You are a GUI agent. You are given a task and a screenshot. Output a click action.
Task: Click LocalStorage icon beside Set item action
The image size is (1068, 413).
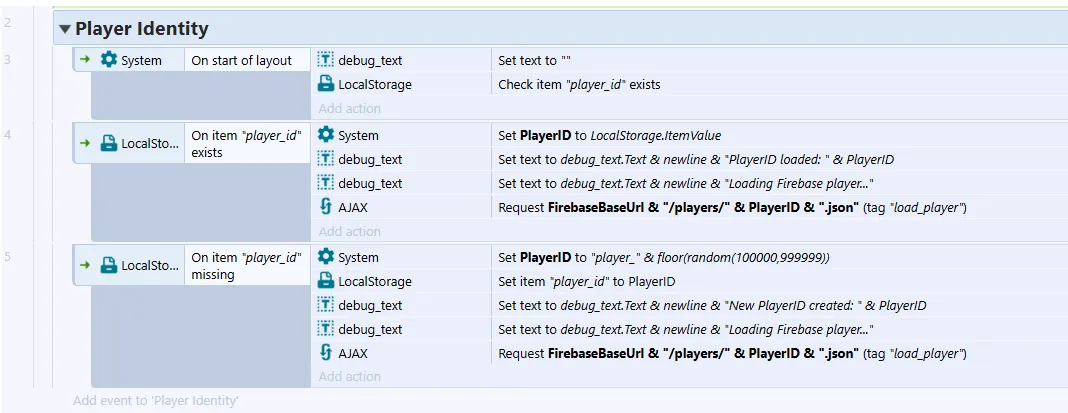pos(326,281)
